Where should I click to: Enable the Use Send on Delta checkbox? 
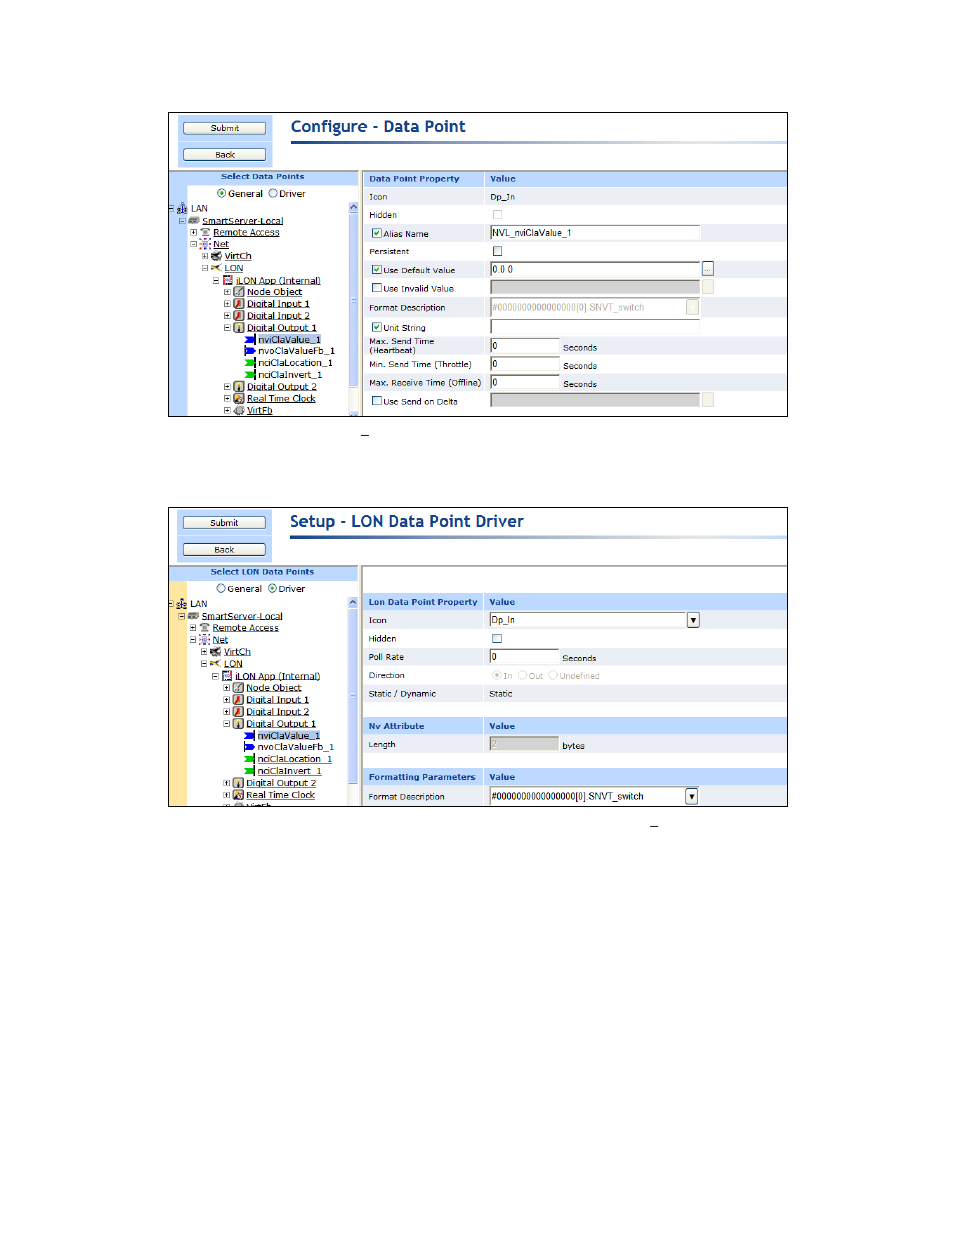point(377,401)
